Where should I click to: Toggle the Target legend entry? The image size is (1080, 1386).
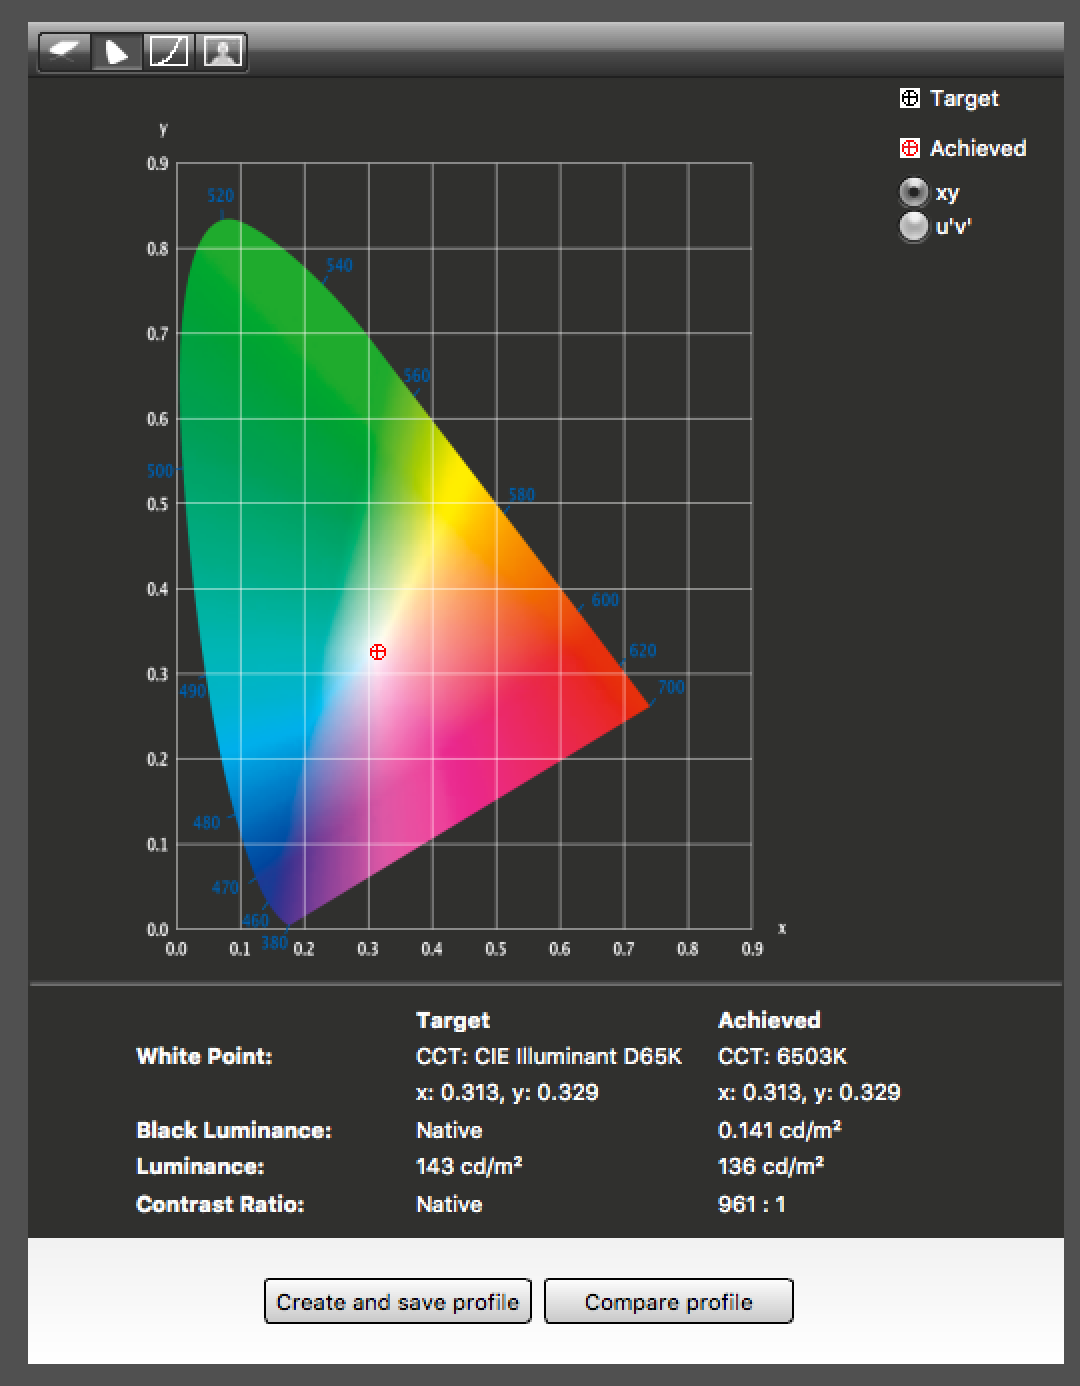963,98
